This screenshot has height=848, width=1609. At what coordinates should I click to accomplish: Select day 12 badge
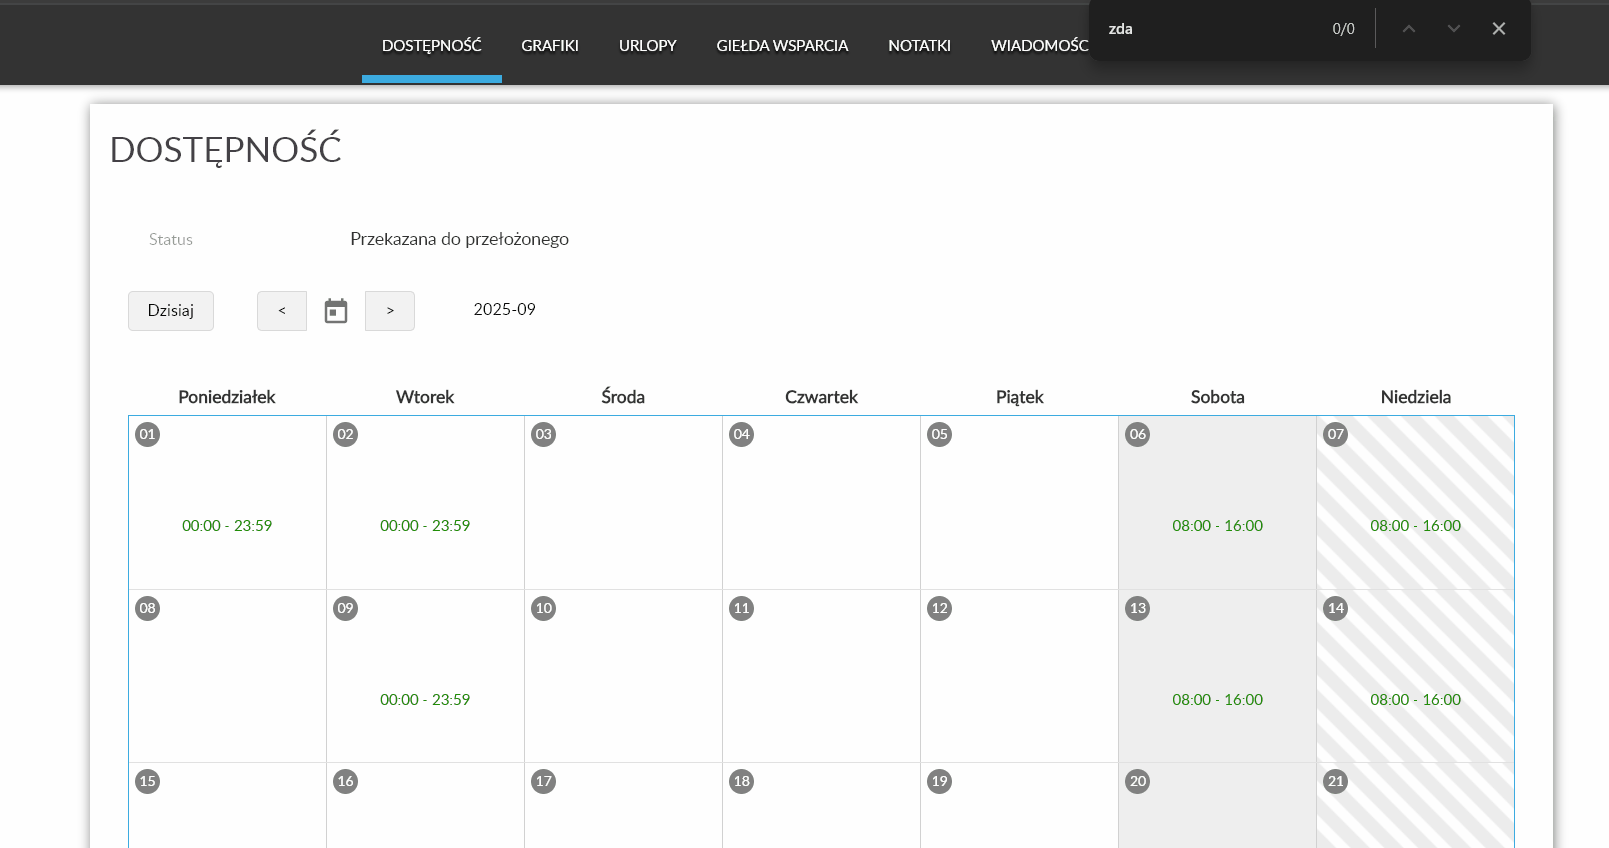coord(939,608)
